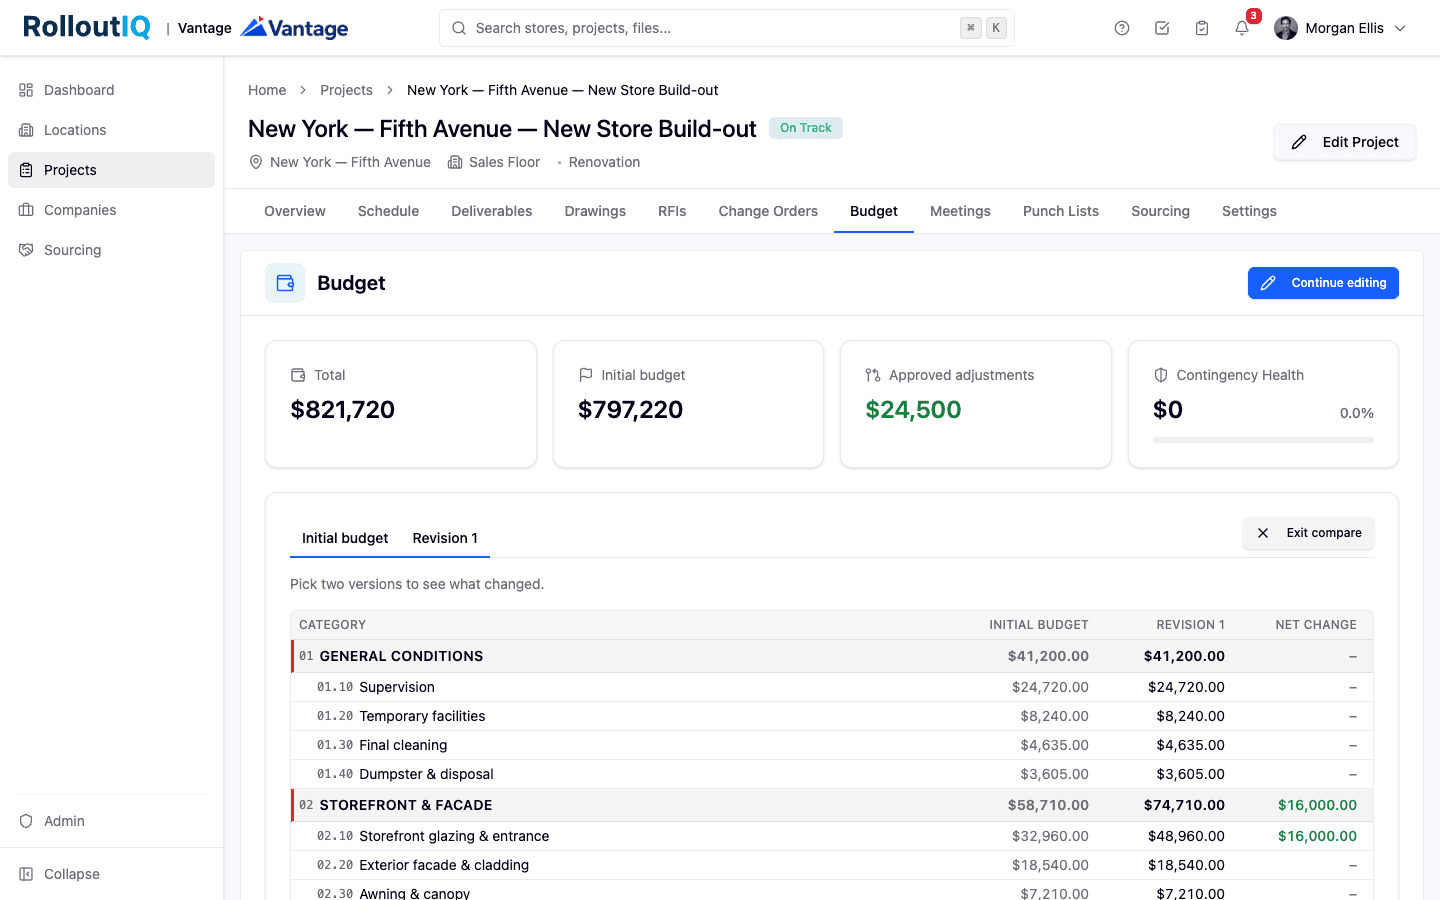The height and width of the screenshot is (900, 1440).
Task: Open the clipboard icon in header
Action: coord(1202,28)
